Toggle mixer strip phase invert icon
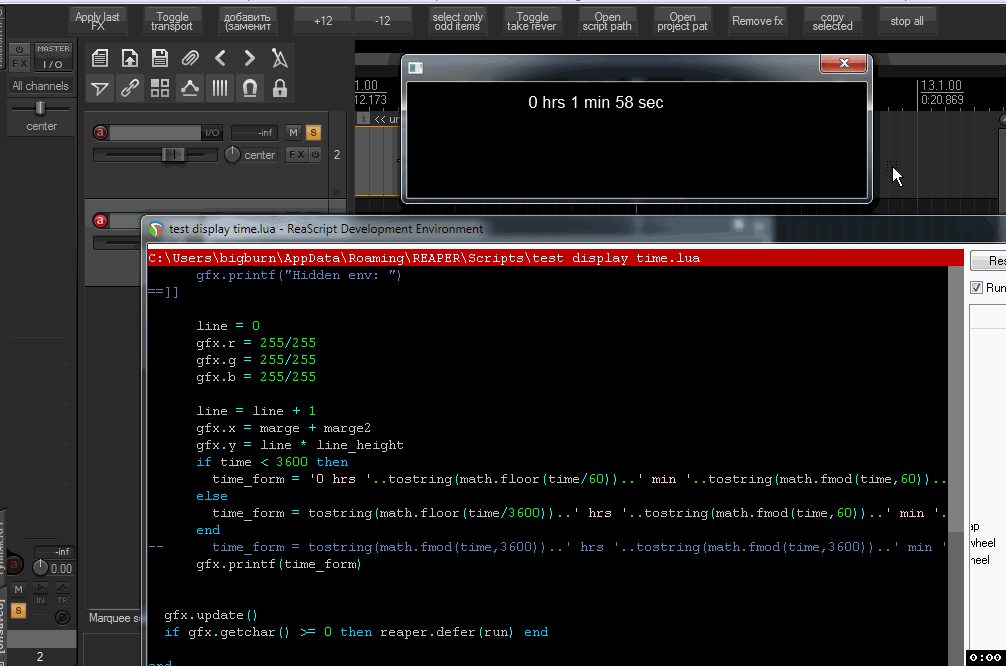 click(x=62, y=617)
